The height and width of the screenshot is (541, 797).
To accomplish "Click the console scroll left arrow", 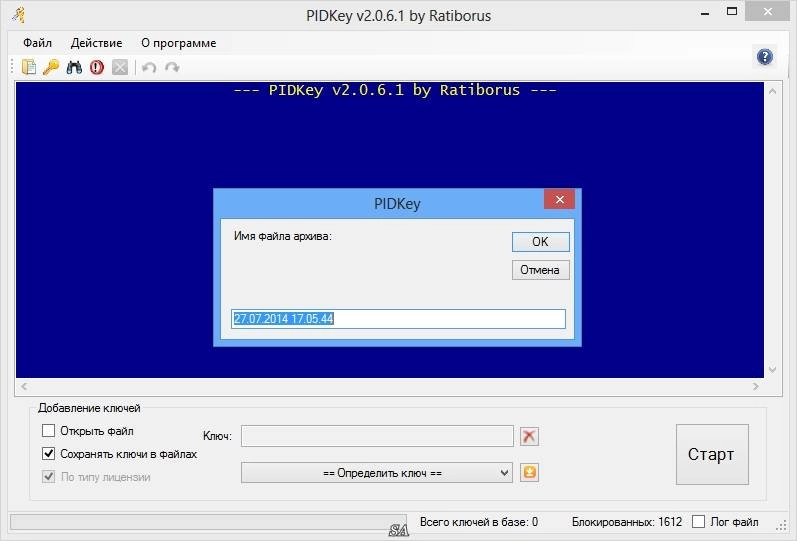I will pyautogui.click(x=24, y=386).
